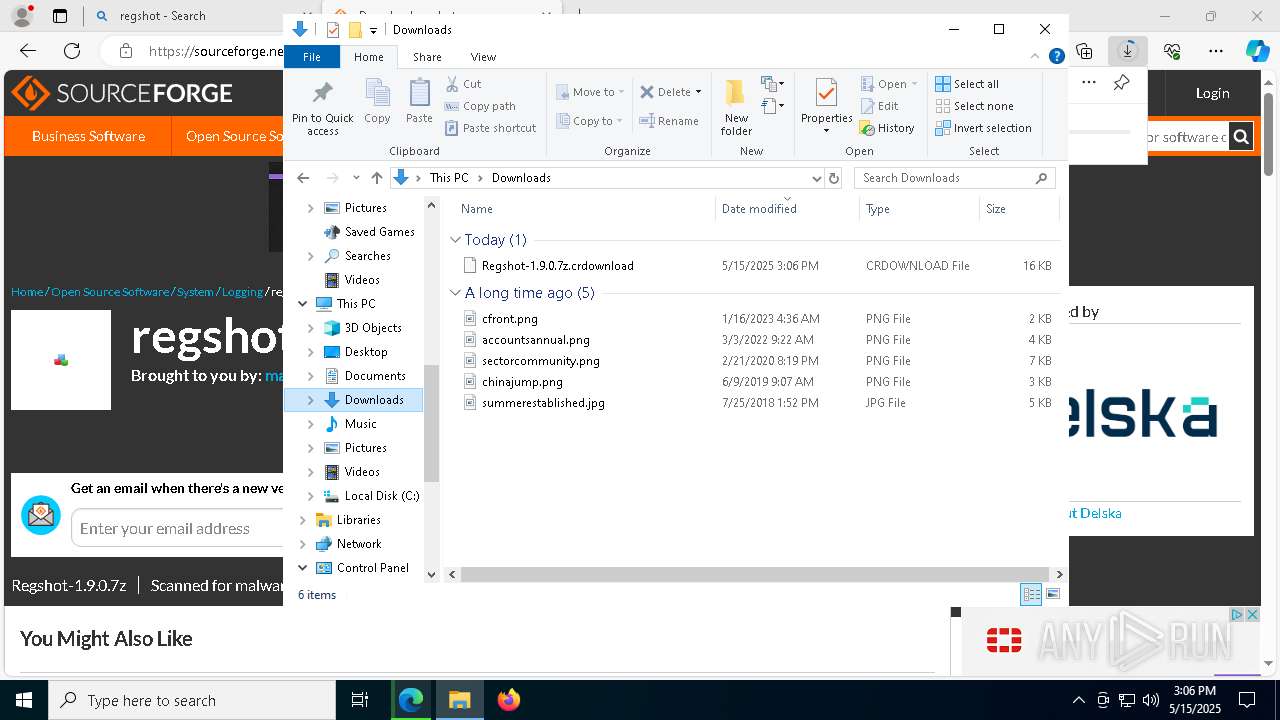
Task: Click the Paste ribbon icon
Action: coord(419,103)
